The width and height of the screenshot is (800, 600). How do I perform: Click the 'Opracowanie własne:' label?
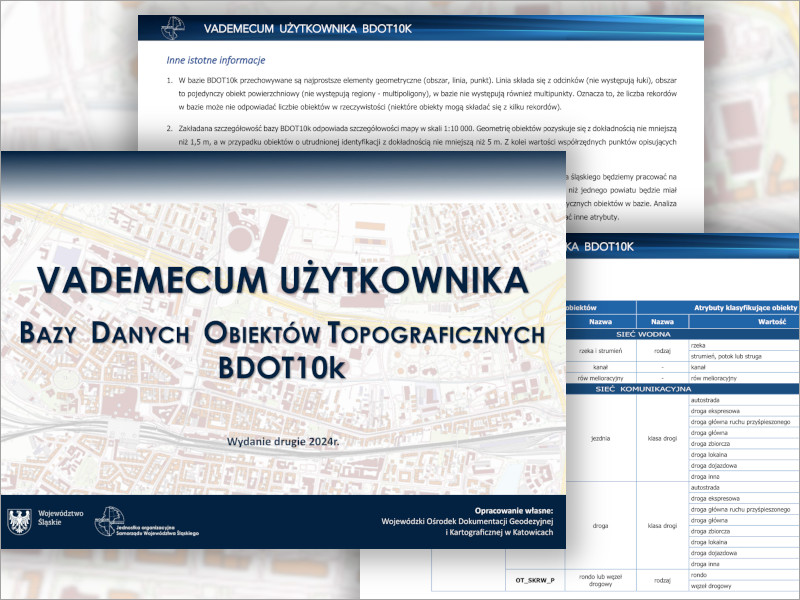[x=514, y=511]
